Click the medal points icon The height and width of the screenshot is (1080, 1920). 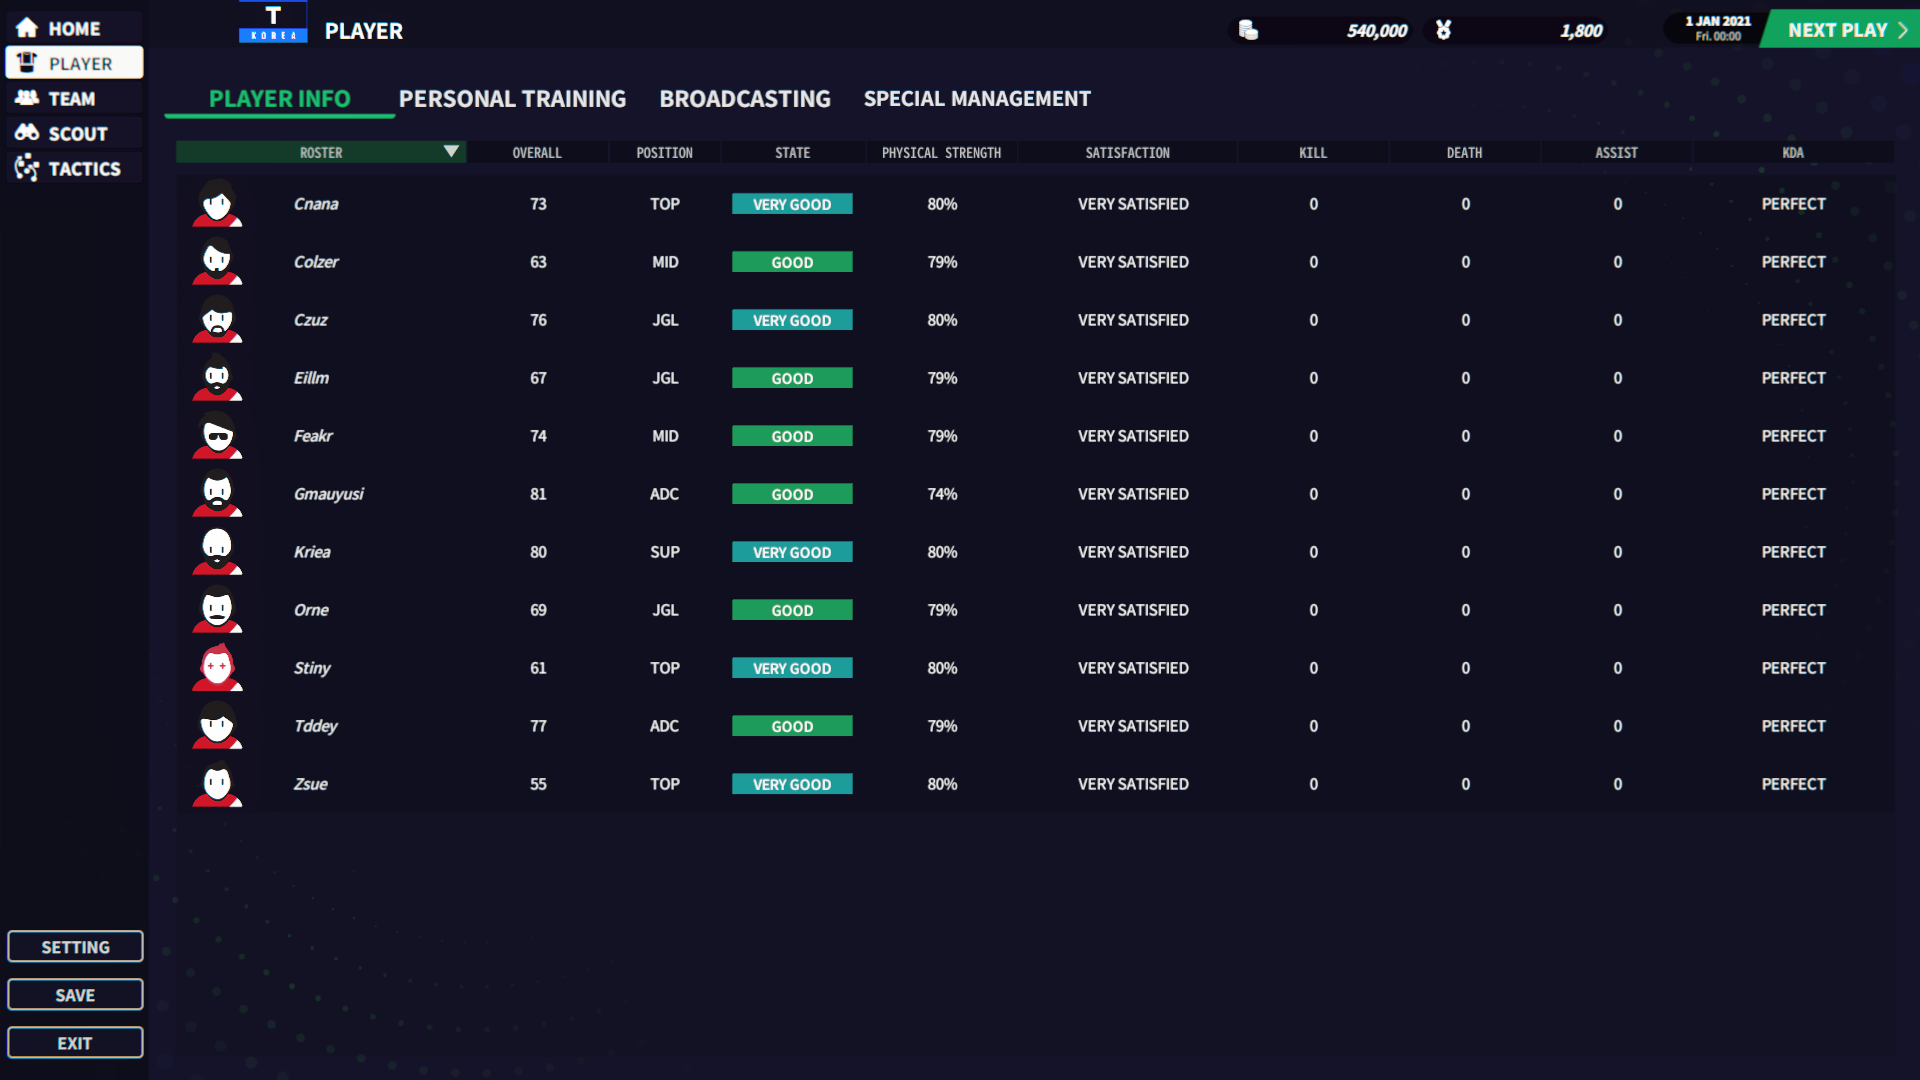pyautogui.click(x=1443, y=30)
